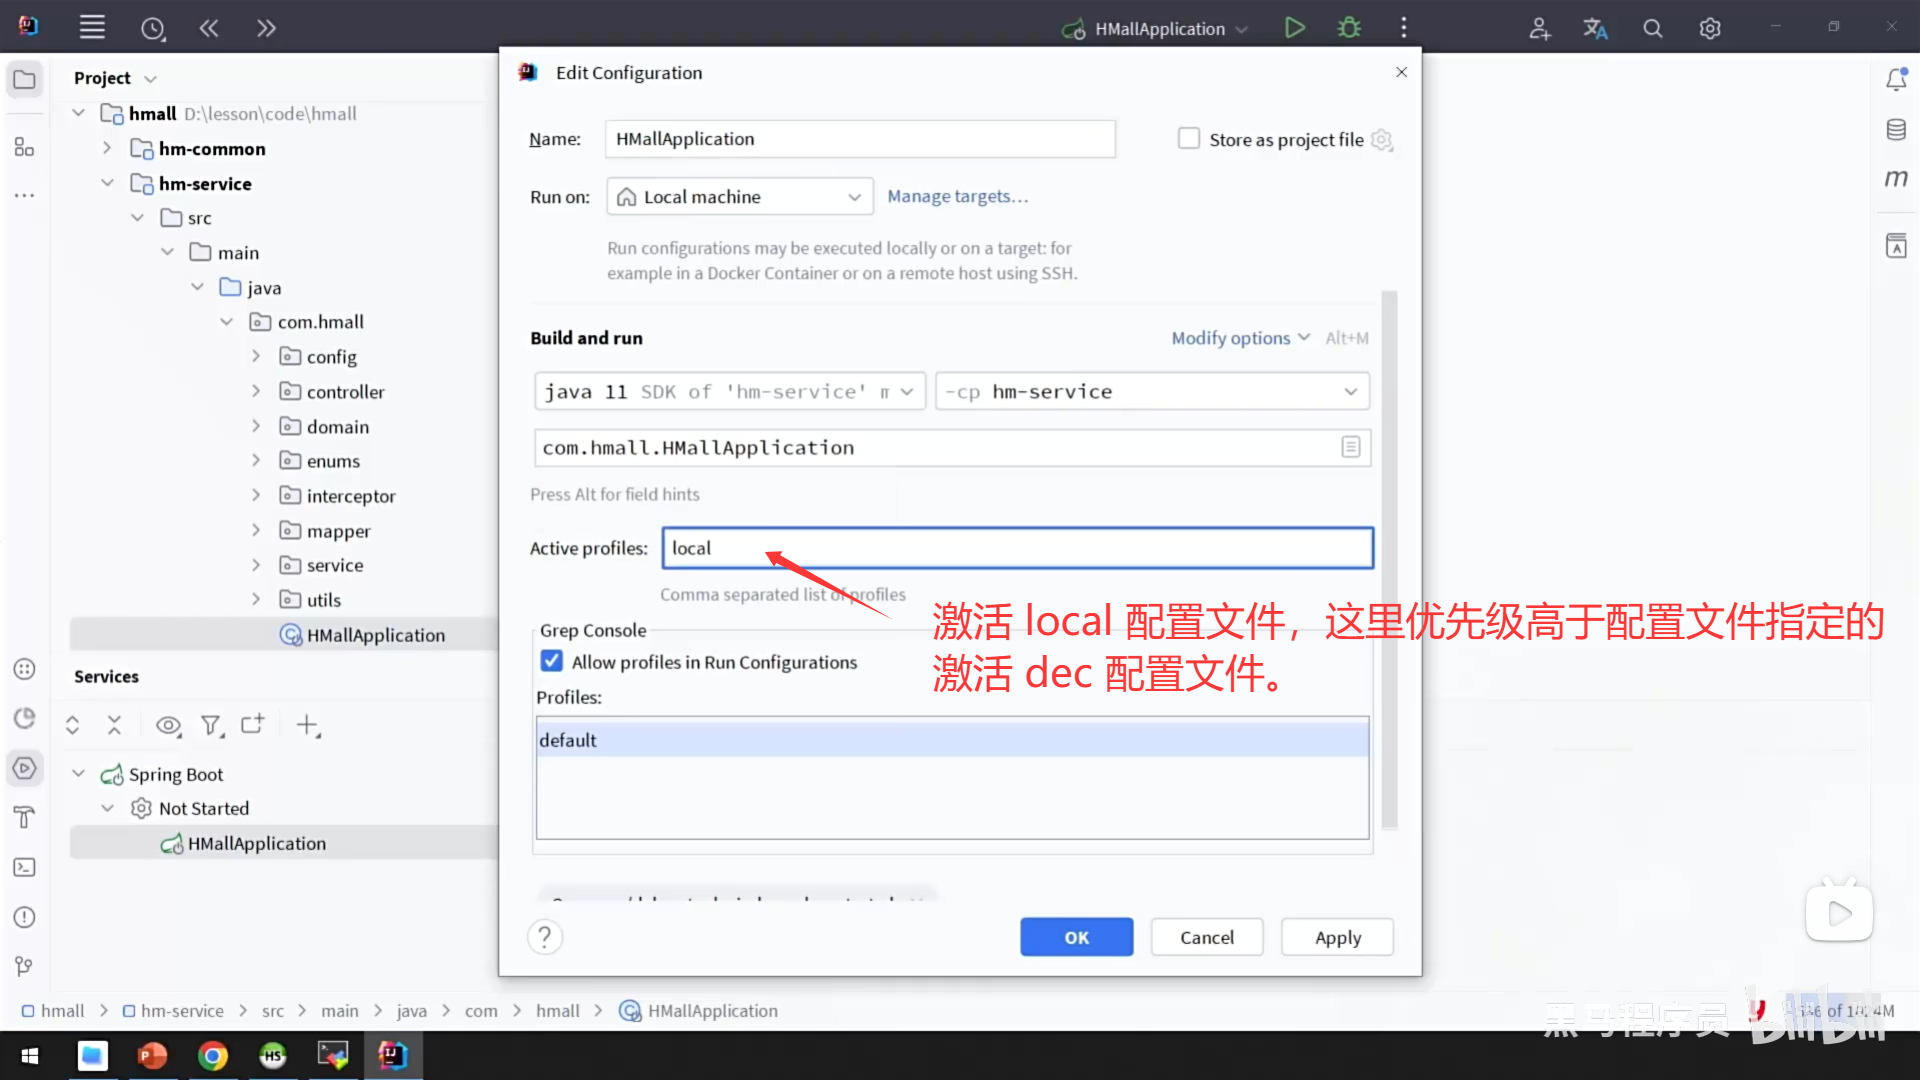Start debugging with the Debug icon
Image resolution: width=1920 pixels, height=1080 pixels.
pos(1348,27)
